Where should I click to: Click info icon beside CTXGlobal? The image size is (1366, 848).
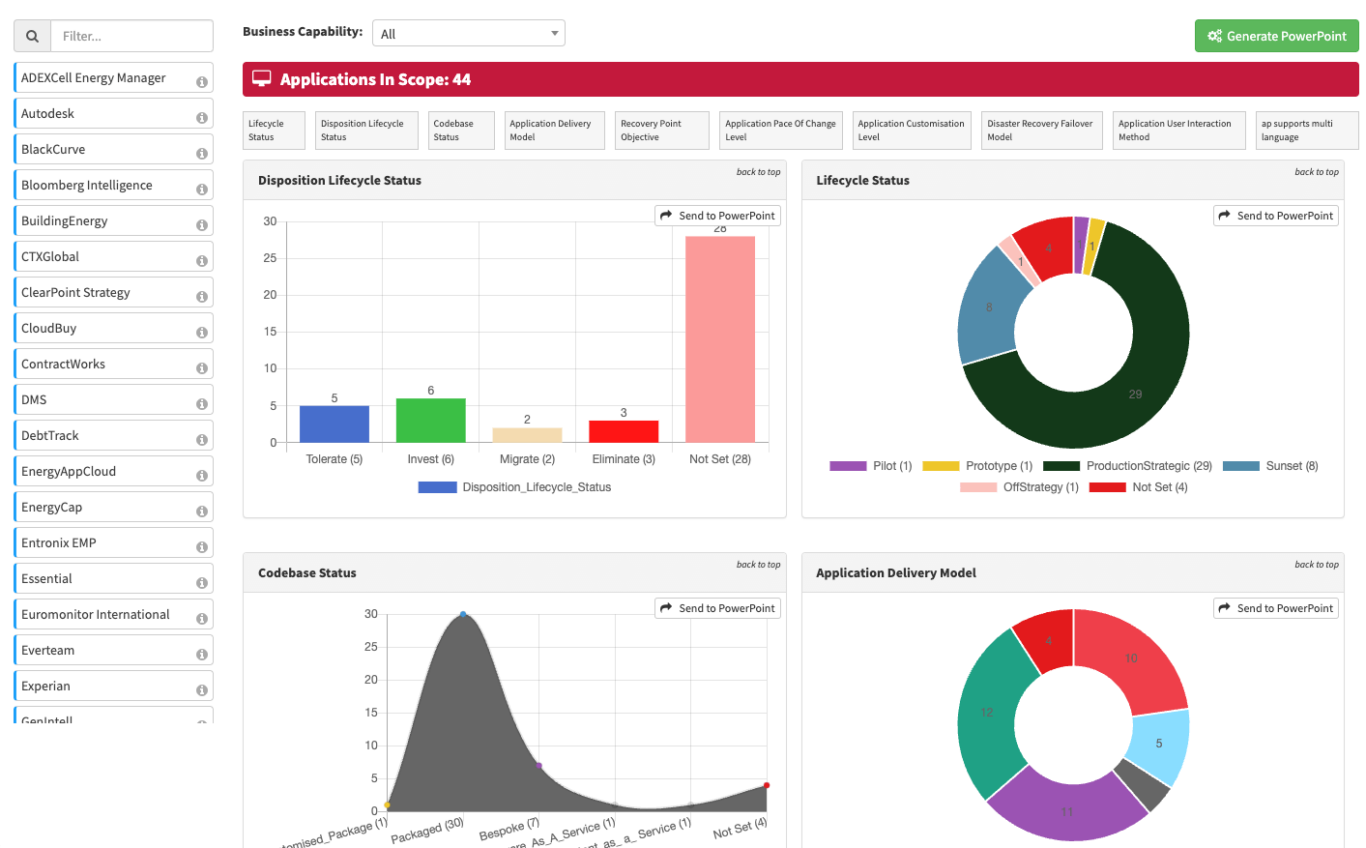[202, 261]
